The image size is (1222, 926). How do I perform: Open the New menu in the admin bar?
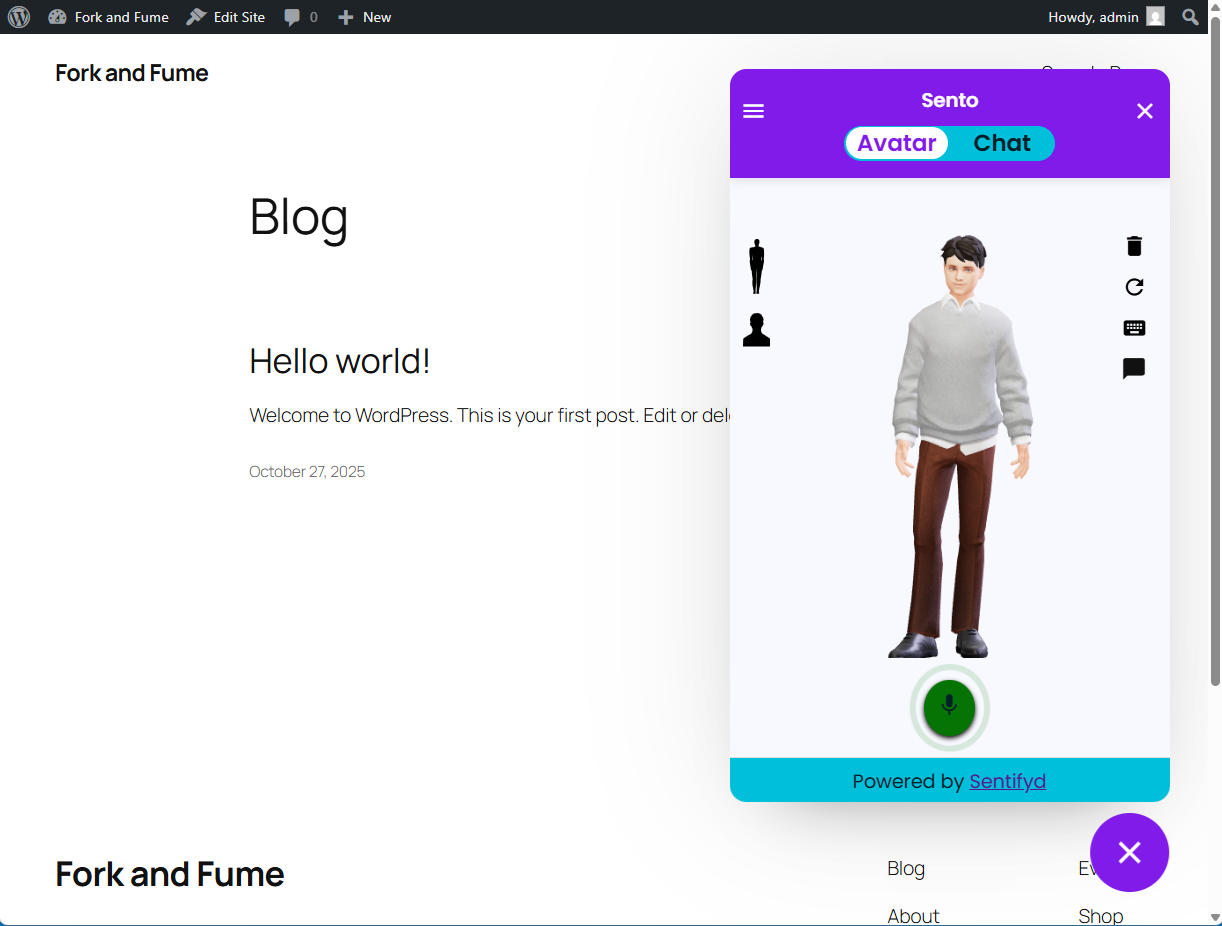pos(364,16)
